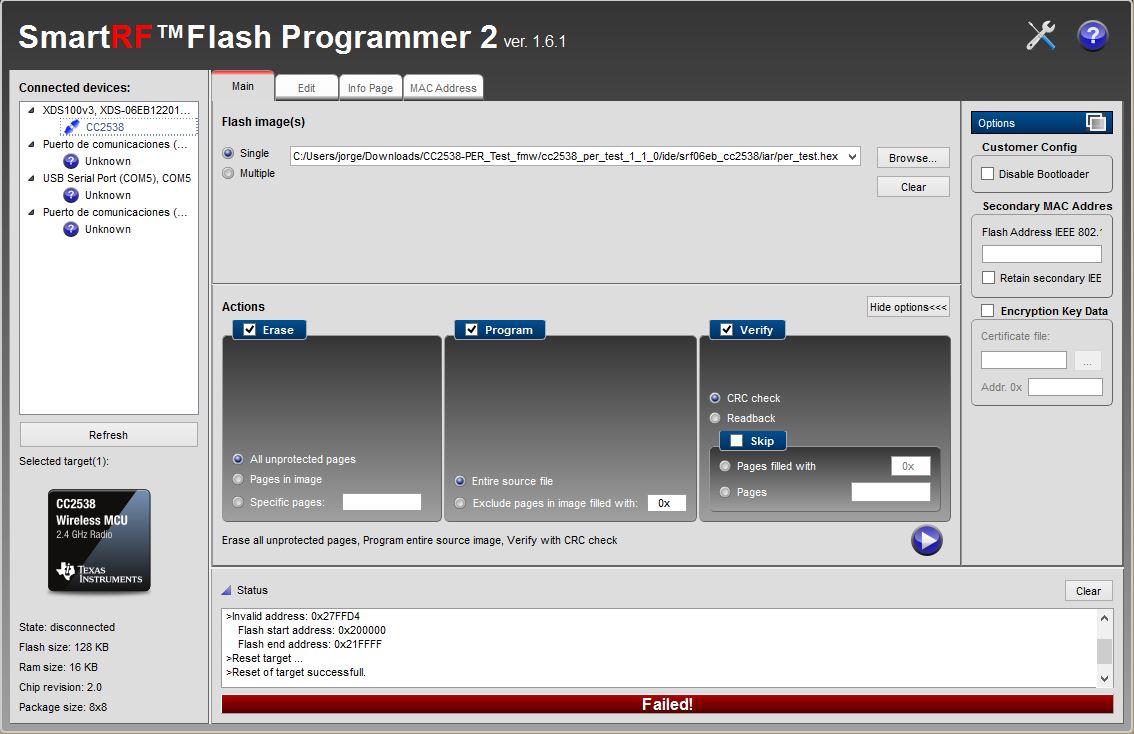Image resolution: width=1134 pixels, height=734 pixels.
Task: Click the Unknown icon under USB Serial Port COM5
Action: (71, 195)
